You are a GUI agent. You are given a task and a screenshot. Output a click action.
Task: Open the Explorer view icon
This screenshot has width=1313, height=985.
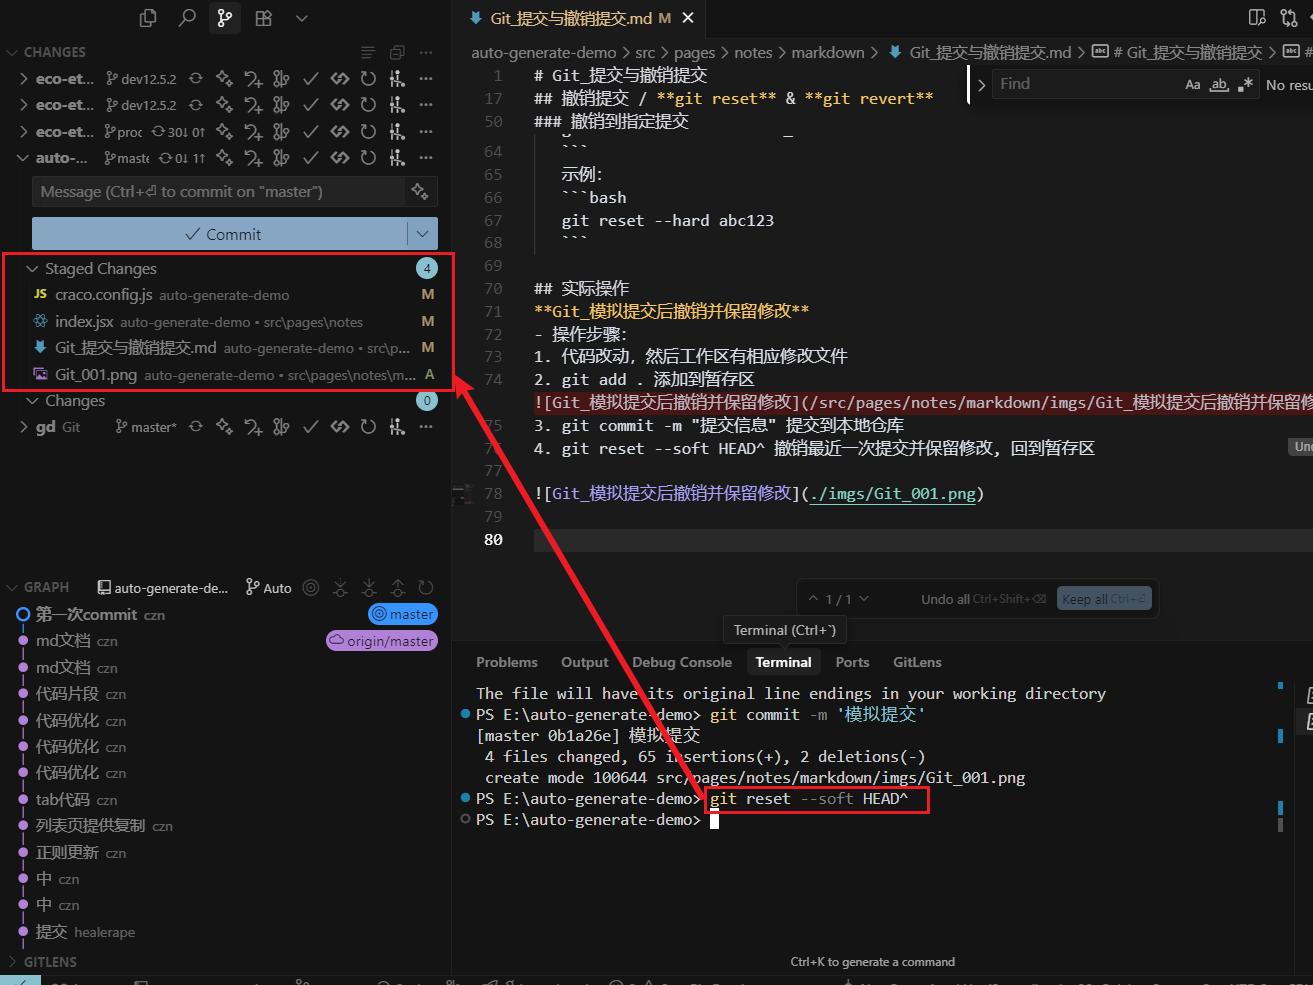tap(148, 18)
